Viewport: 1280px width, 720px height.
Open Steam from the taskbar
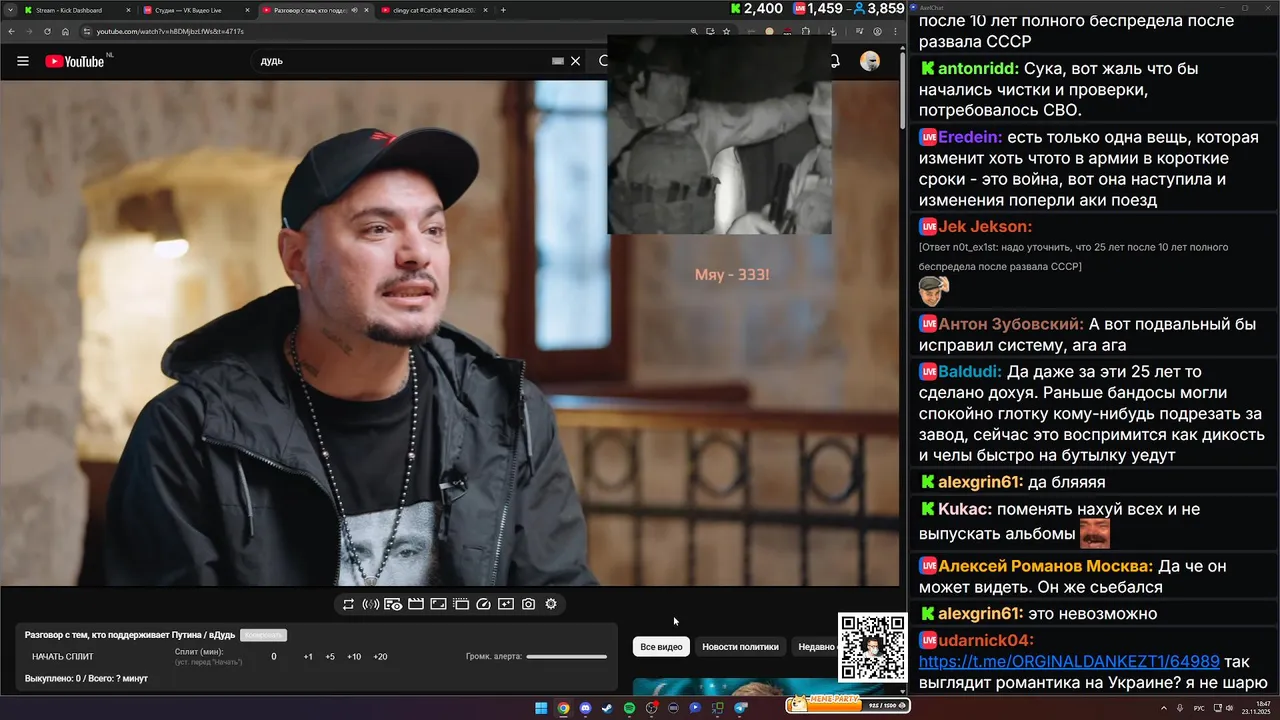pyautogui.click(x=607, y=708)
